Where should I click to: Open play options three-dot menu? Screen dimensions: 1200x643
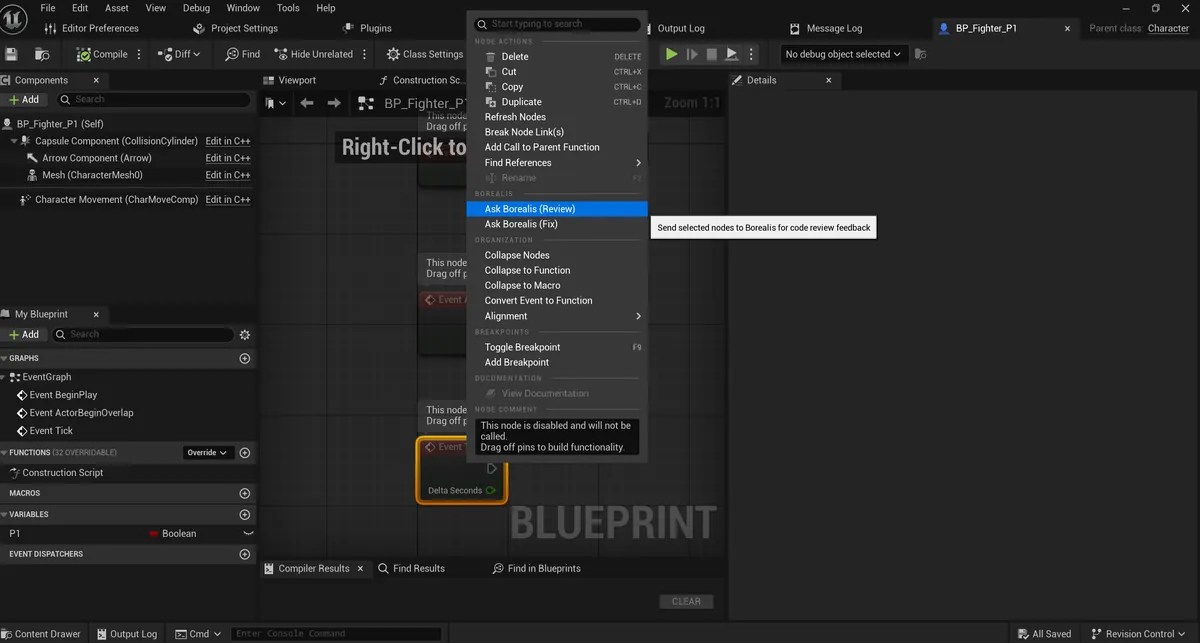pos(751,54)
